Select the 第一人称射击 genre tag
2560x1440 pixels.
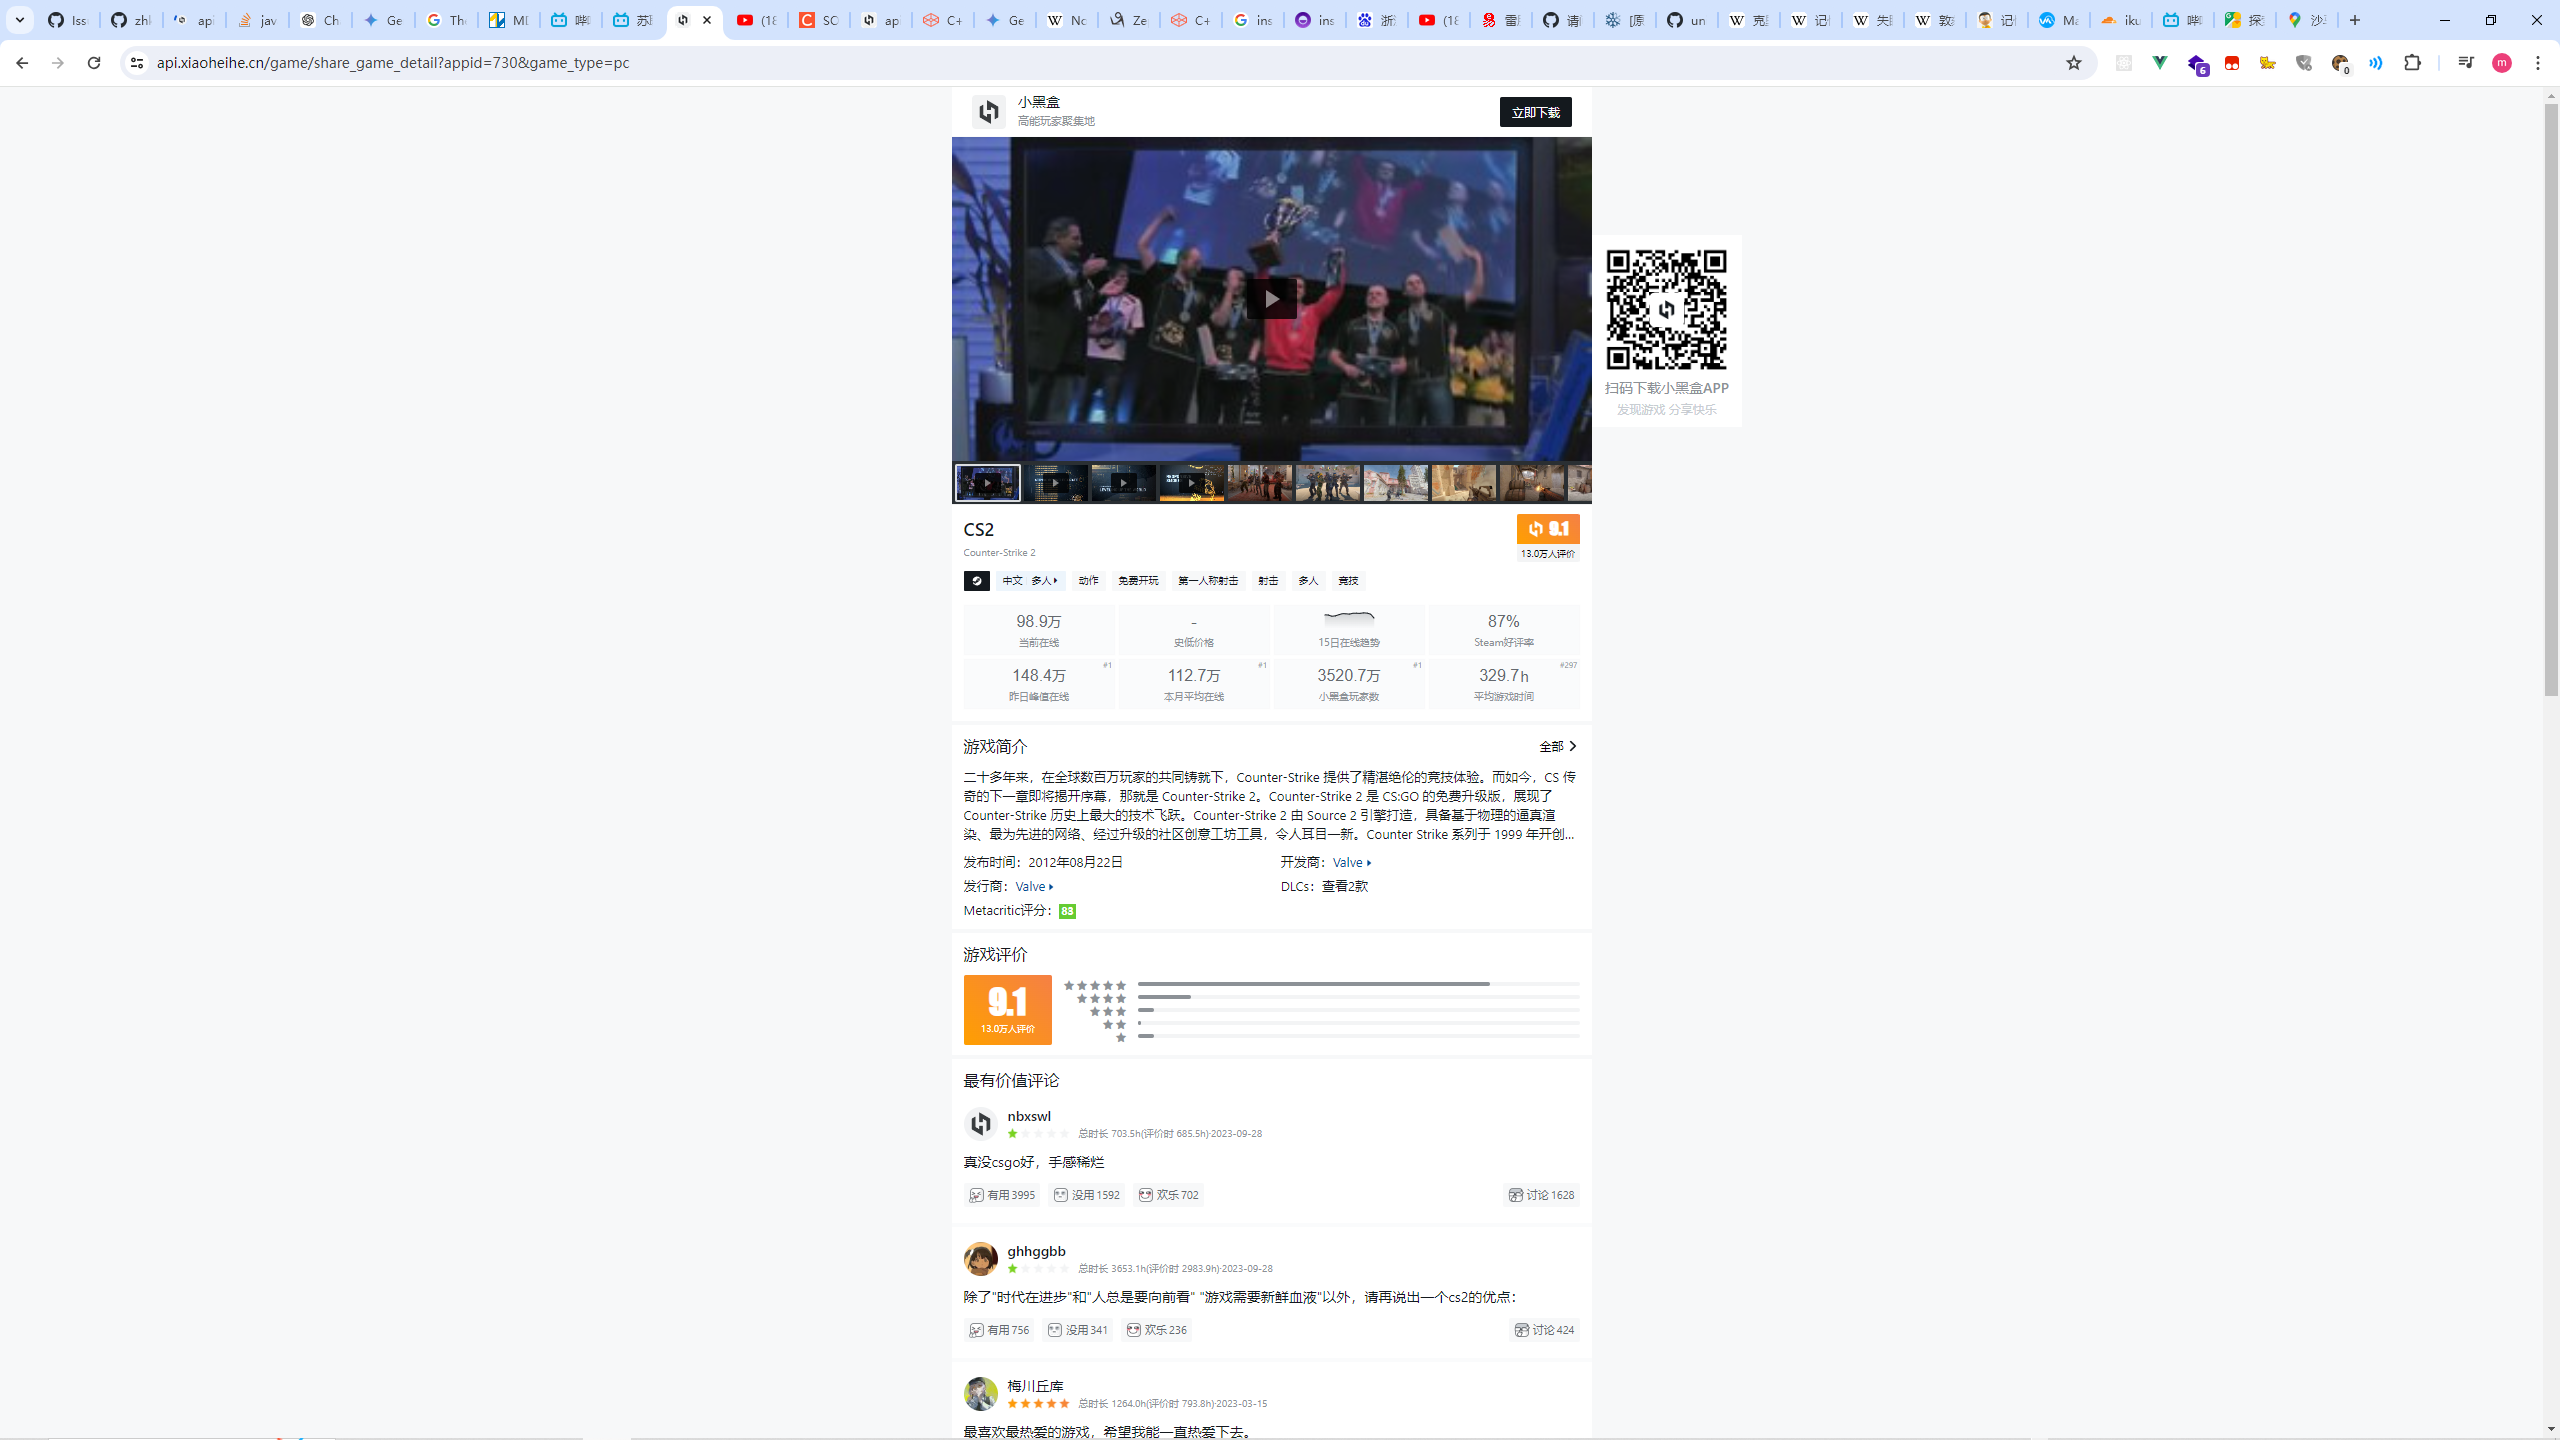point(1207,581)
